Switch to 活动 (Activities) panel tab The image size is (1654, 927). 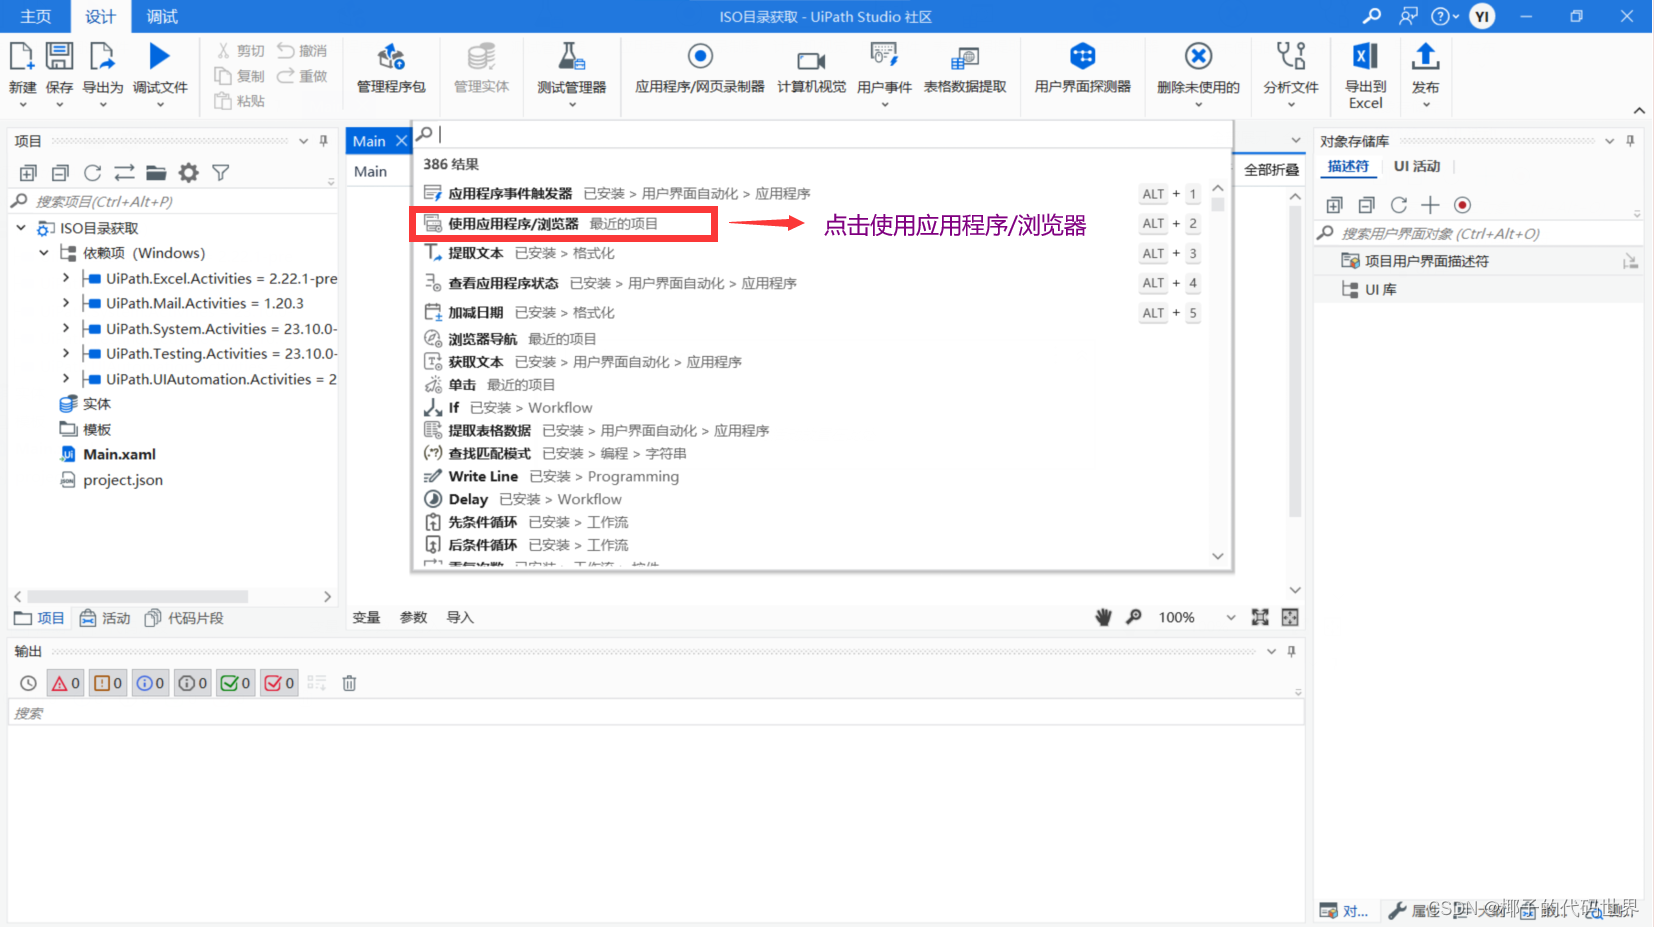click(105, 618)
